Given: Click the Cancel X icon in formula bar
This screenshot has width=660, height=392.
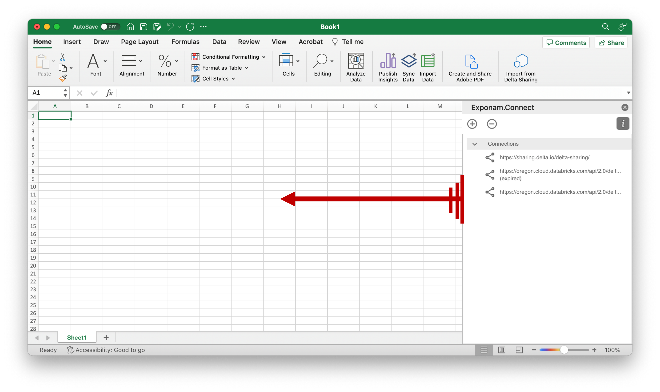Looking at the screenshot, I should [80, 93].
